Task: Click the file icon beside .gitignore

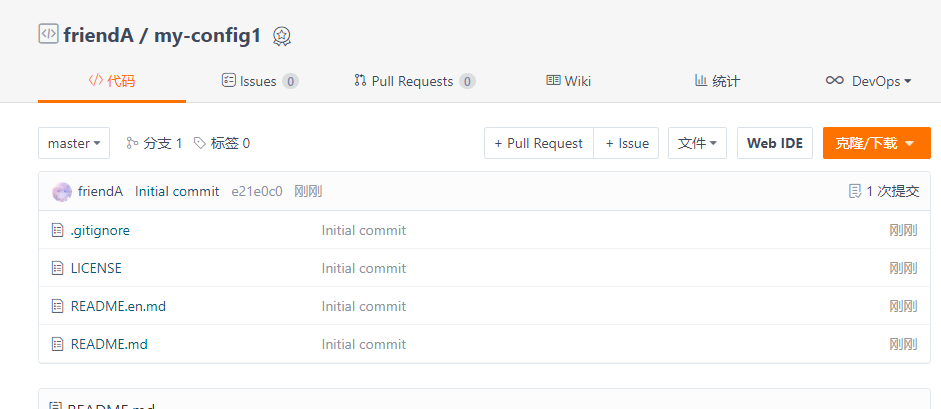Action: [x=58, y=230]
